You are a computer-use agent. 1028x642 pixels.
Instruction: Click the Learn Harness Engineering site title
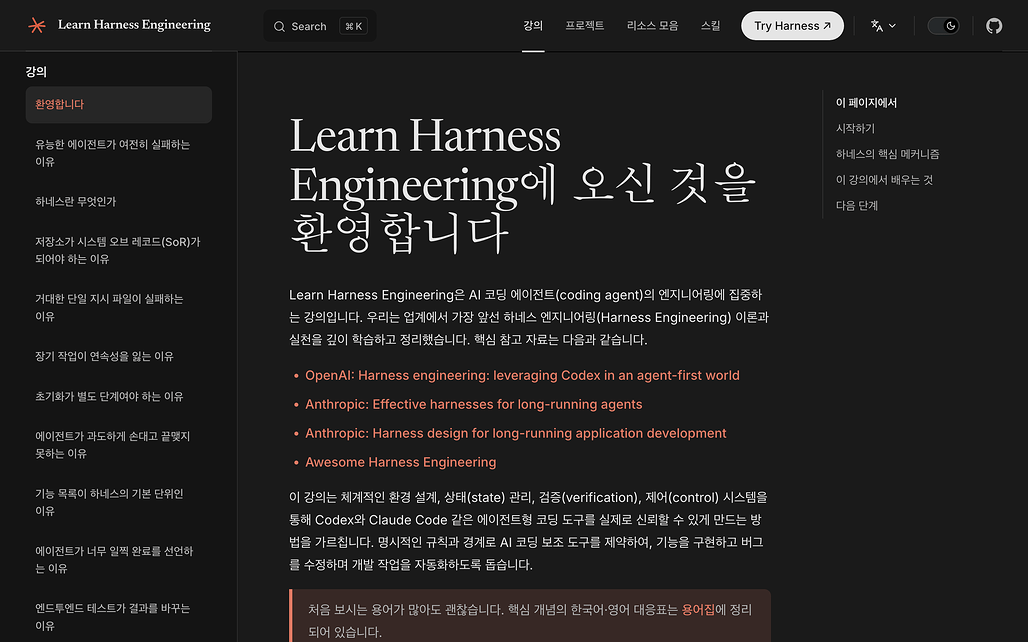tap(134, 25)
